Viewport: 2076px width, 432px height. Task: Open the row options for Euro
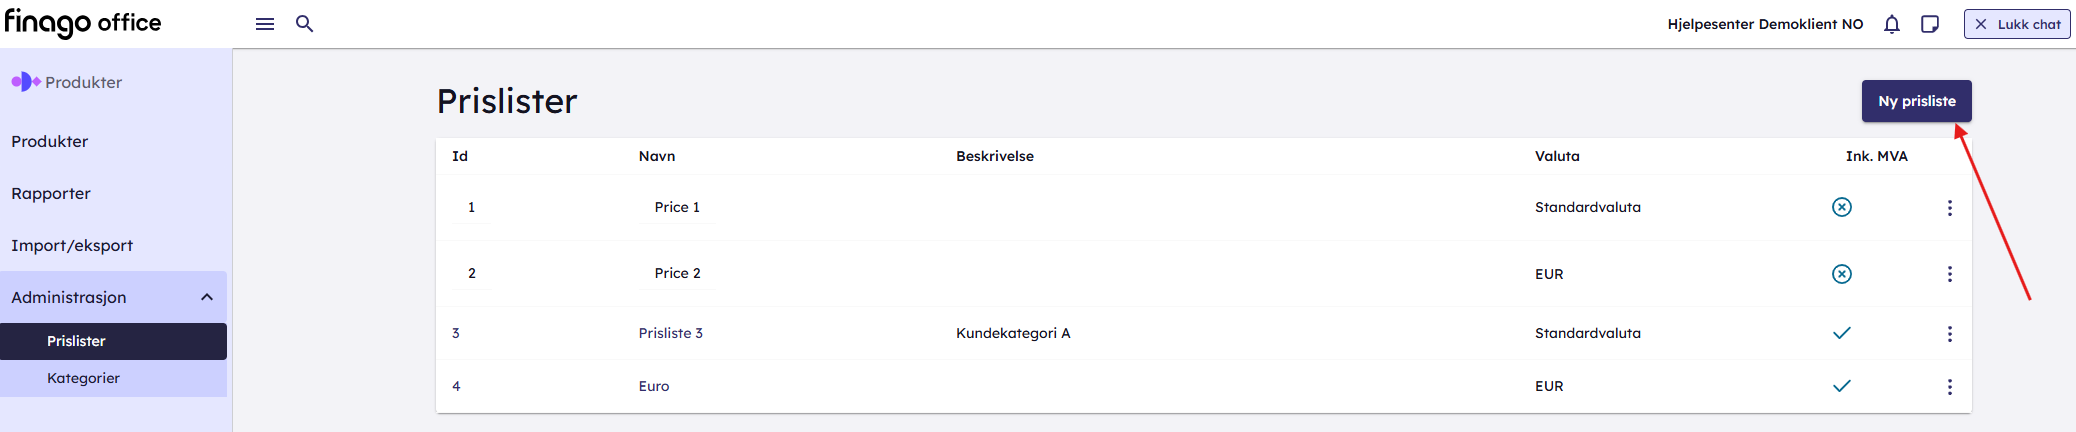tap(1949, 387)
